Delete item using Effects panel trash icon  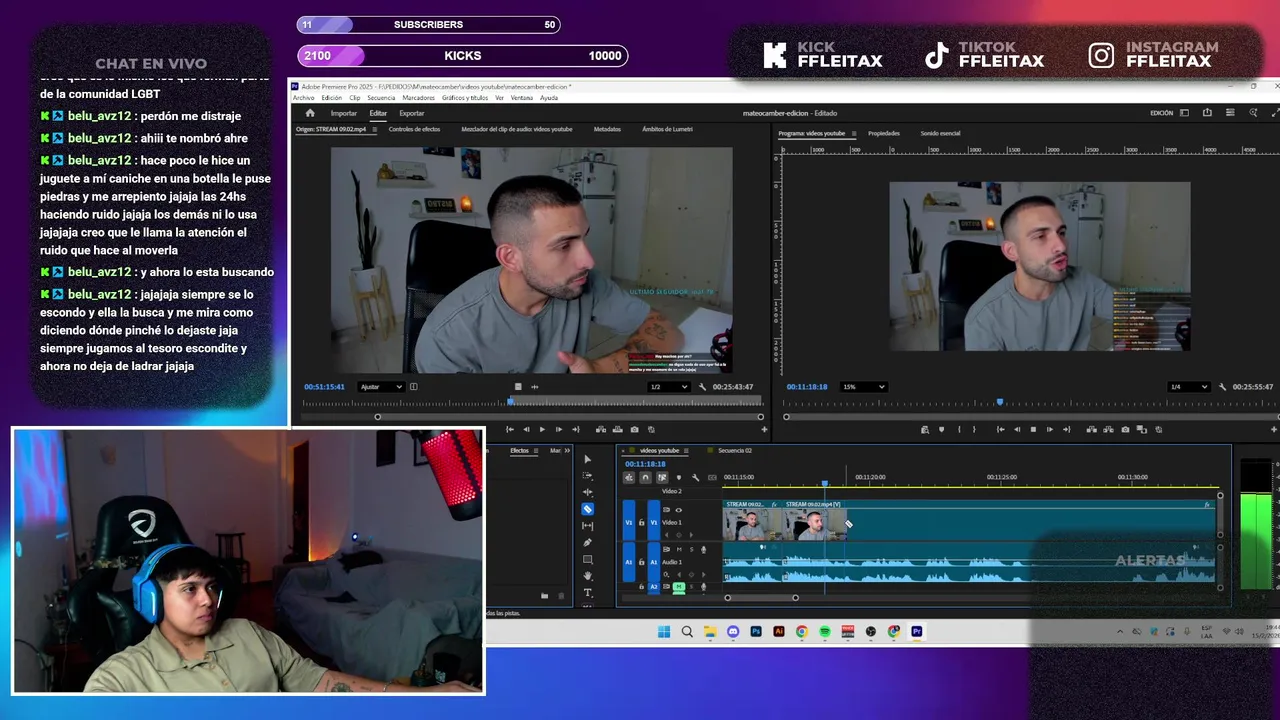pyautogui.click(x=561, y=596)
